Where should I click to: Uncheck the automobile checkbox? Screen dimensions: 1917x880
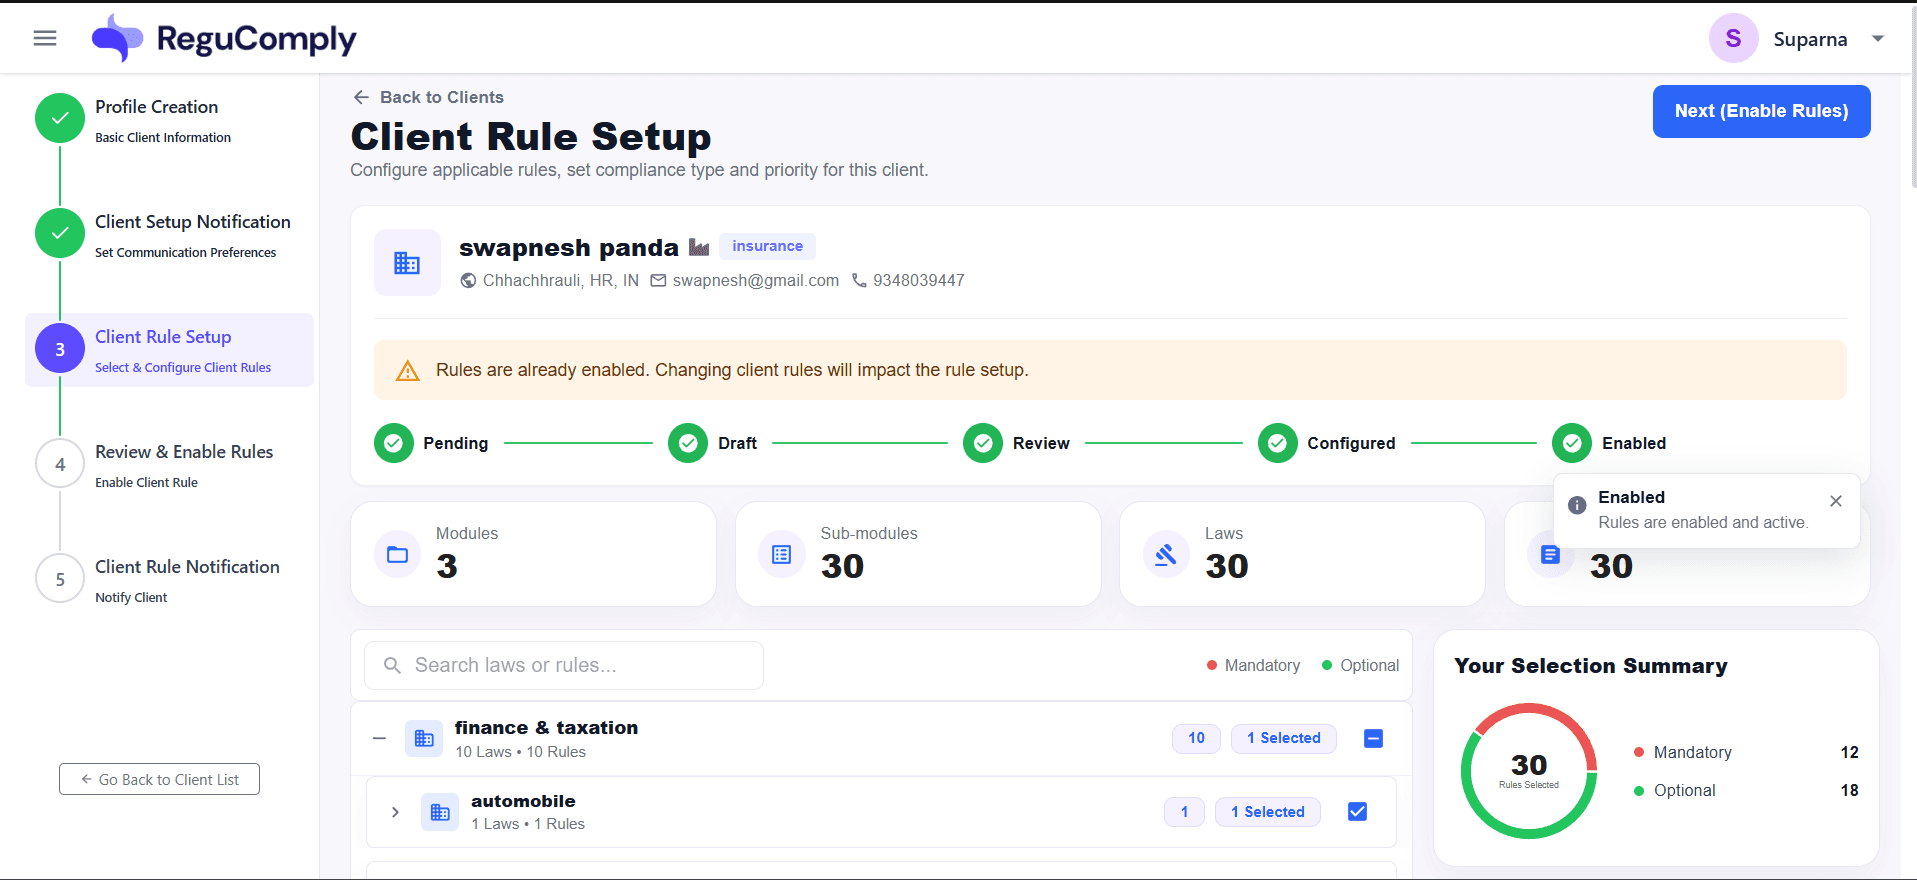(x=1357, y=812)
